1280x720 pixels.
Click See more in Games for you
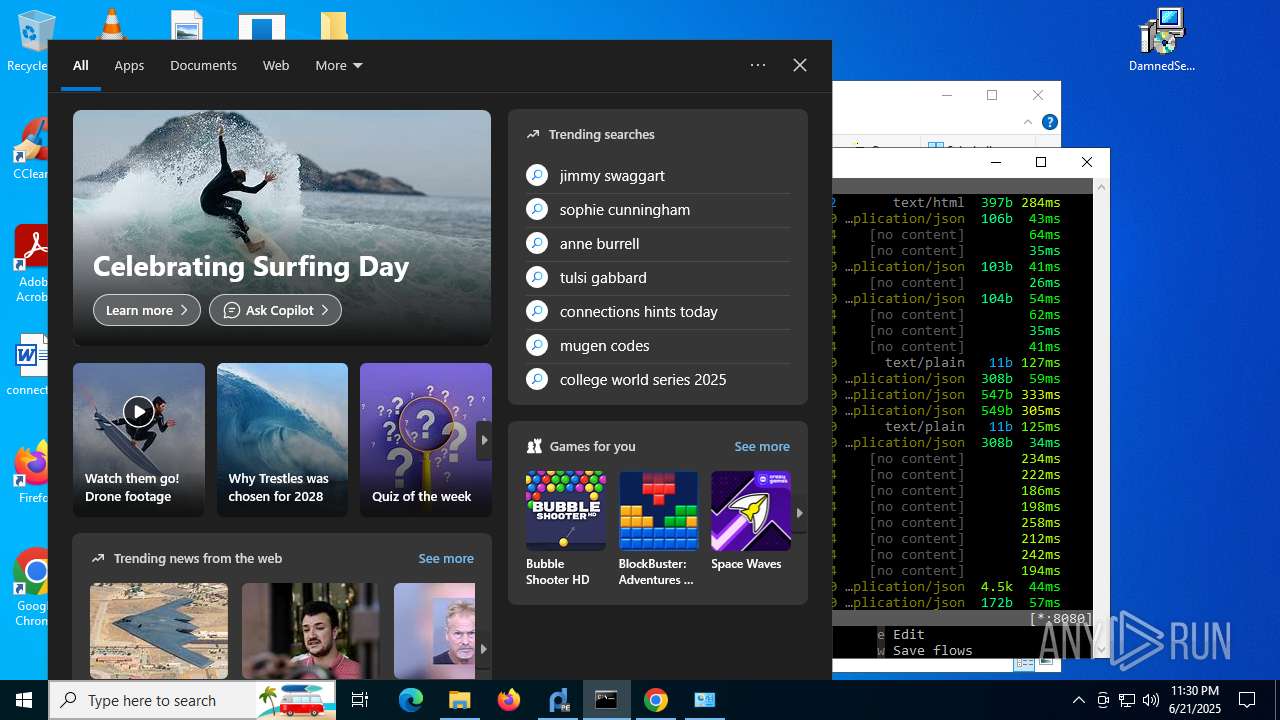pos(762,446)
